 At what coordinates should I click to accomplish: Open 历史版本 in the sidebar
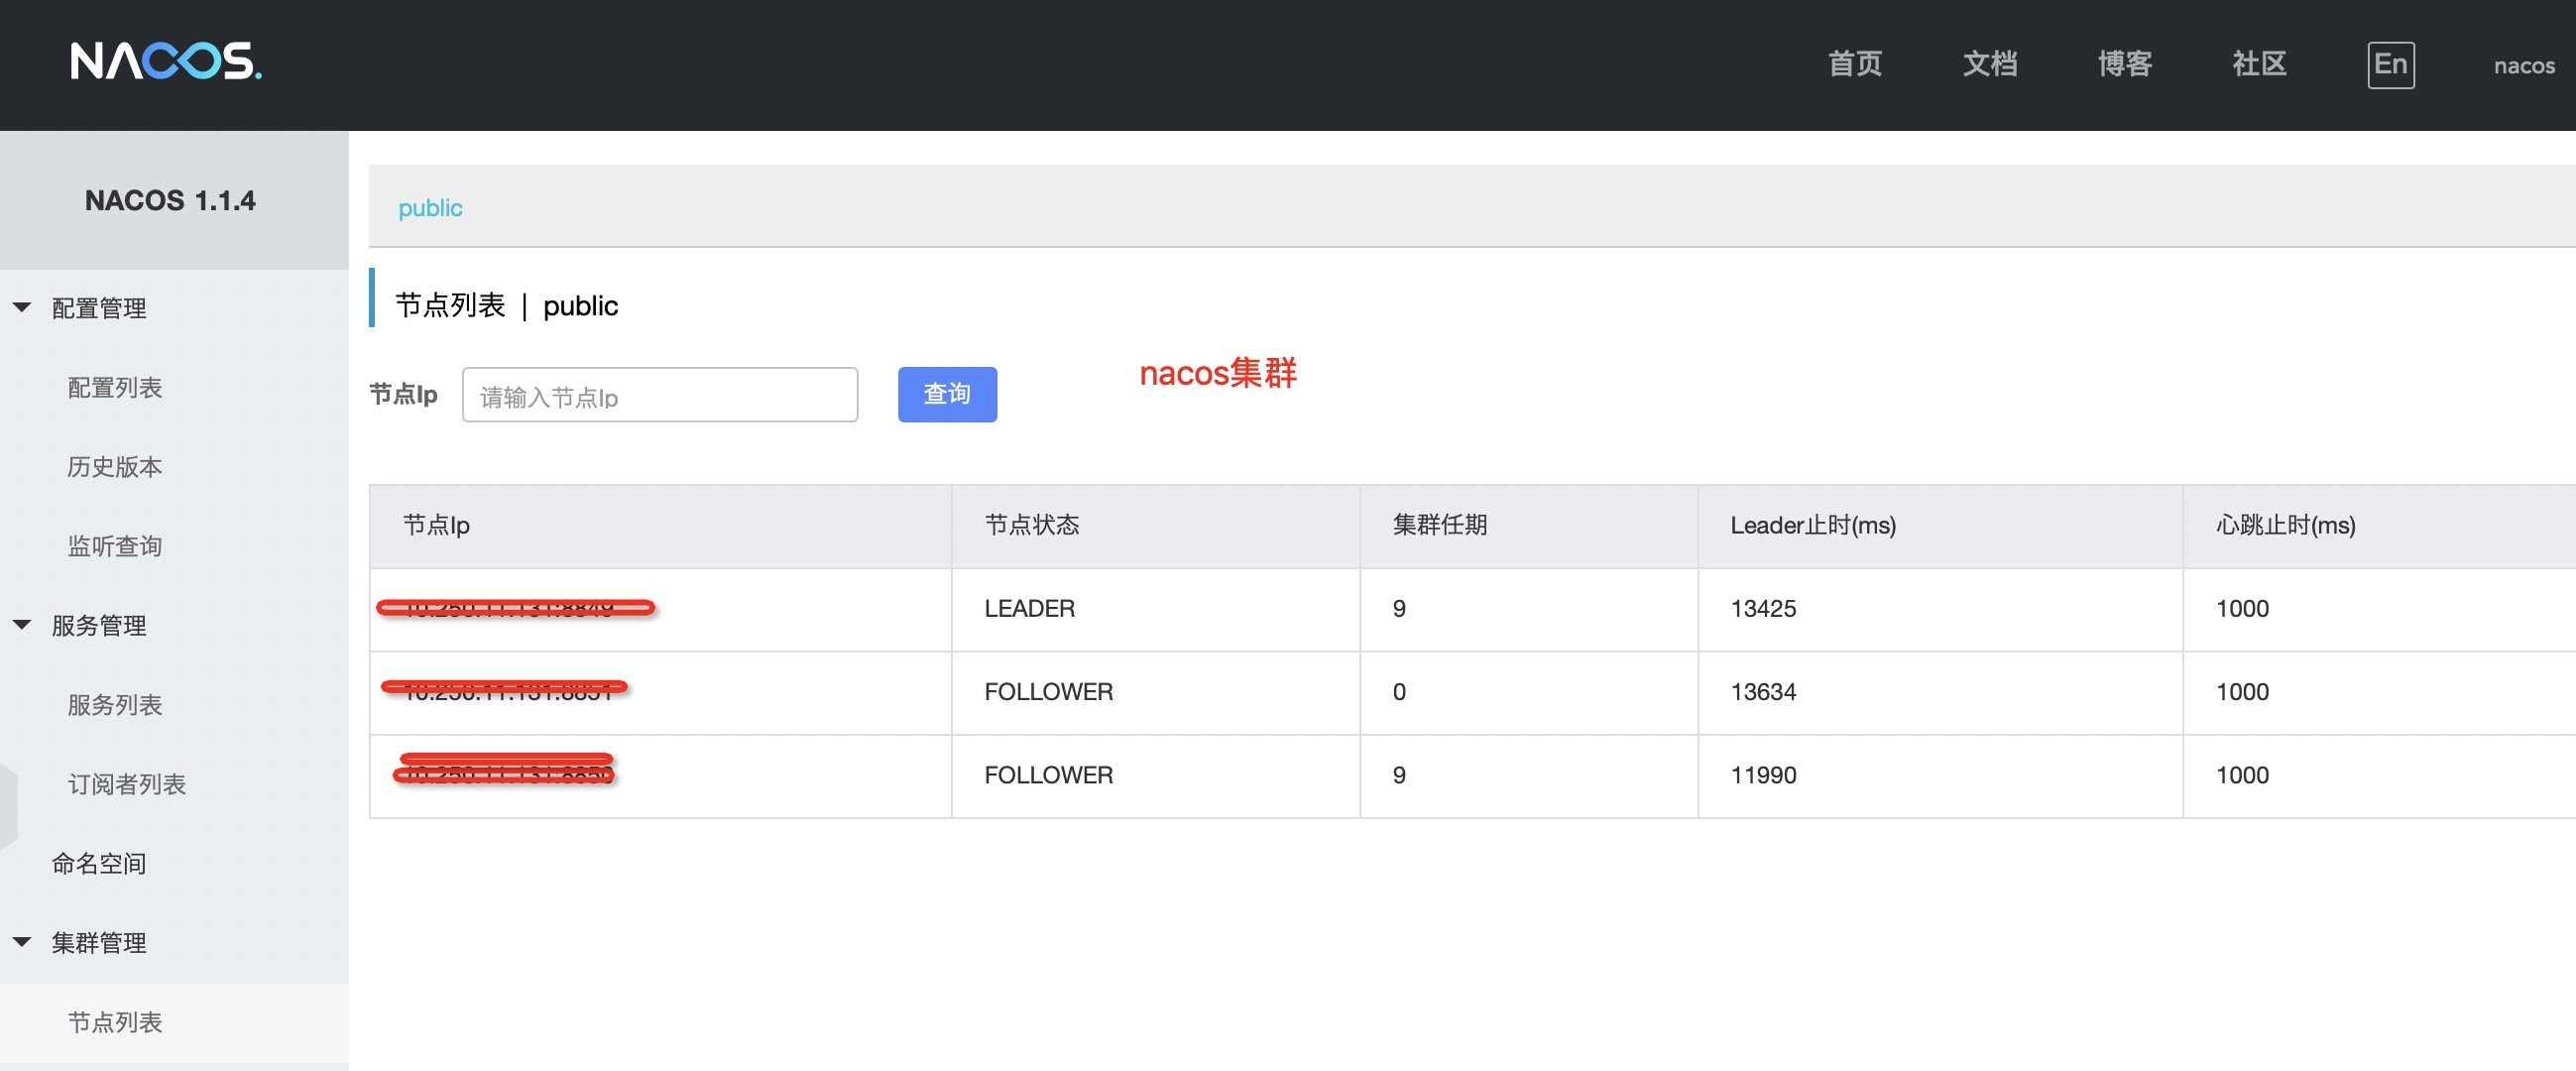(115, 466)
